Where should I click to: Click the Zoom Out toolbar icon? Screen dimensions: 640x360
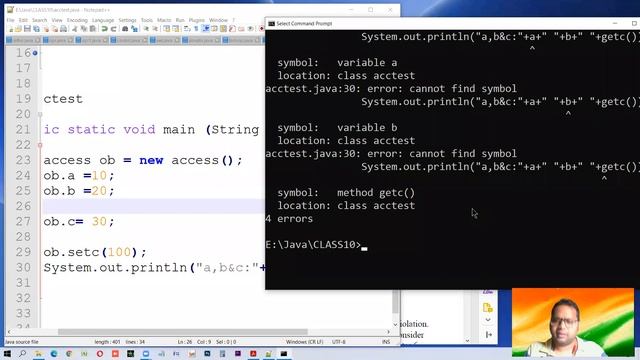[x=155, y=29]
